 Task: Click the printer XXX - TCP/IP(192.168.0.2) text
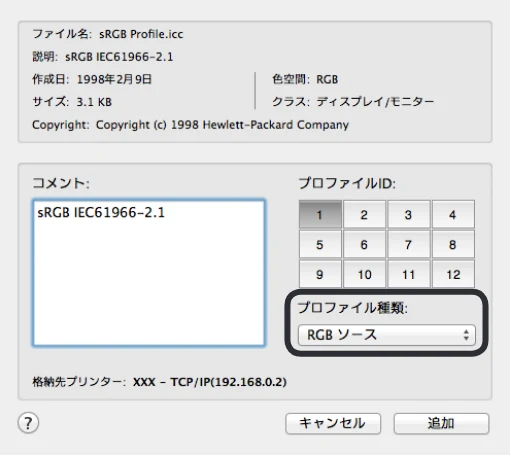pyautogui.click(x=210, y=382)
